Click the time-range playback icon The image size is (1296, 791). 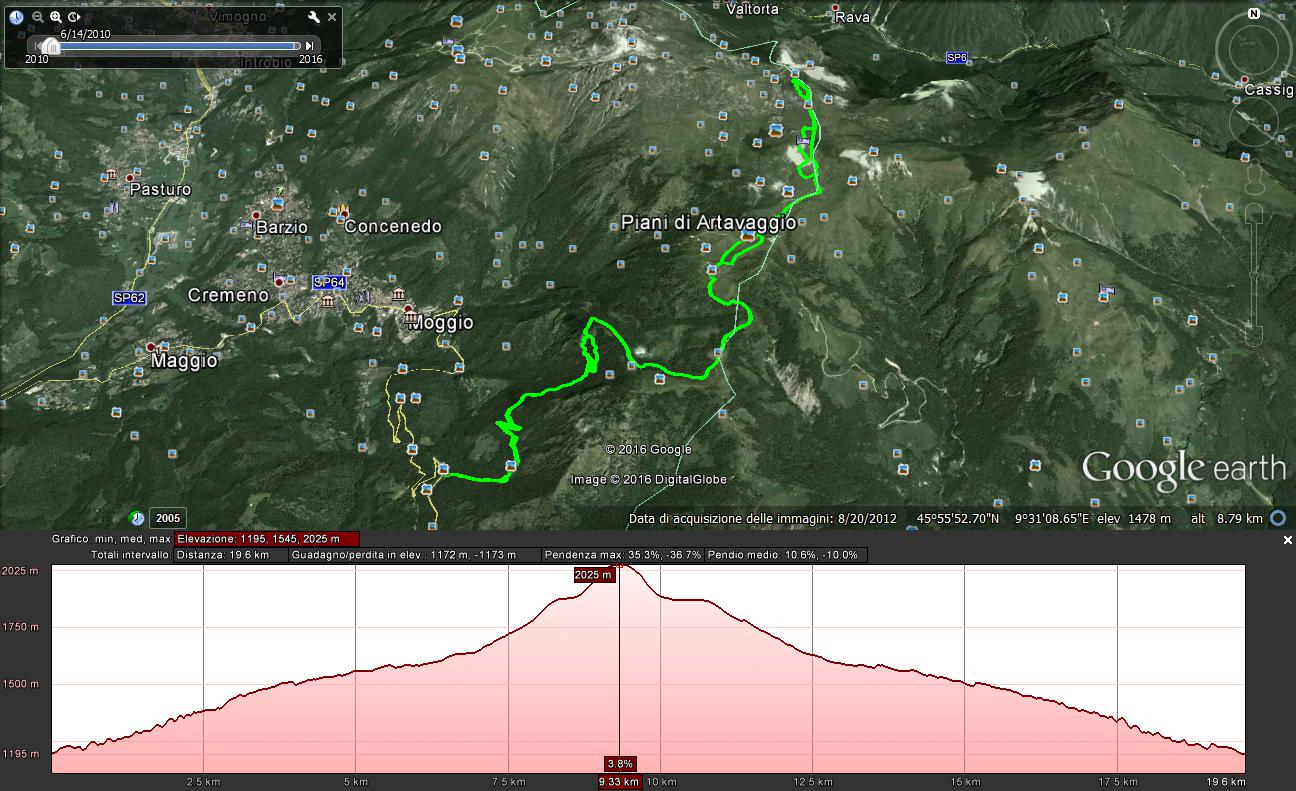click(x=74, y=17)
